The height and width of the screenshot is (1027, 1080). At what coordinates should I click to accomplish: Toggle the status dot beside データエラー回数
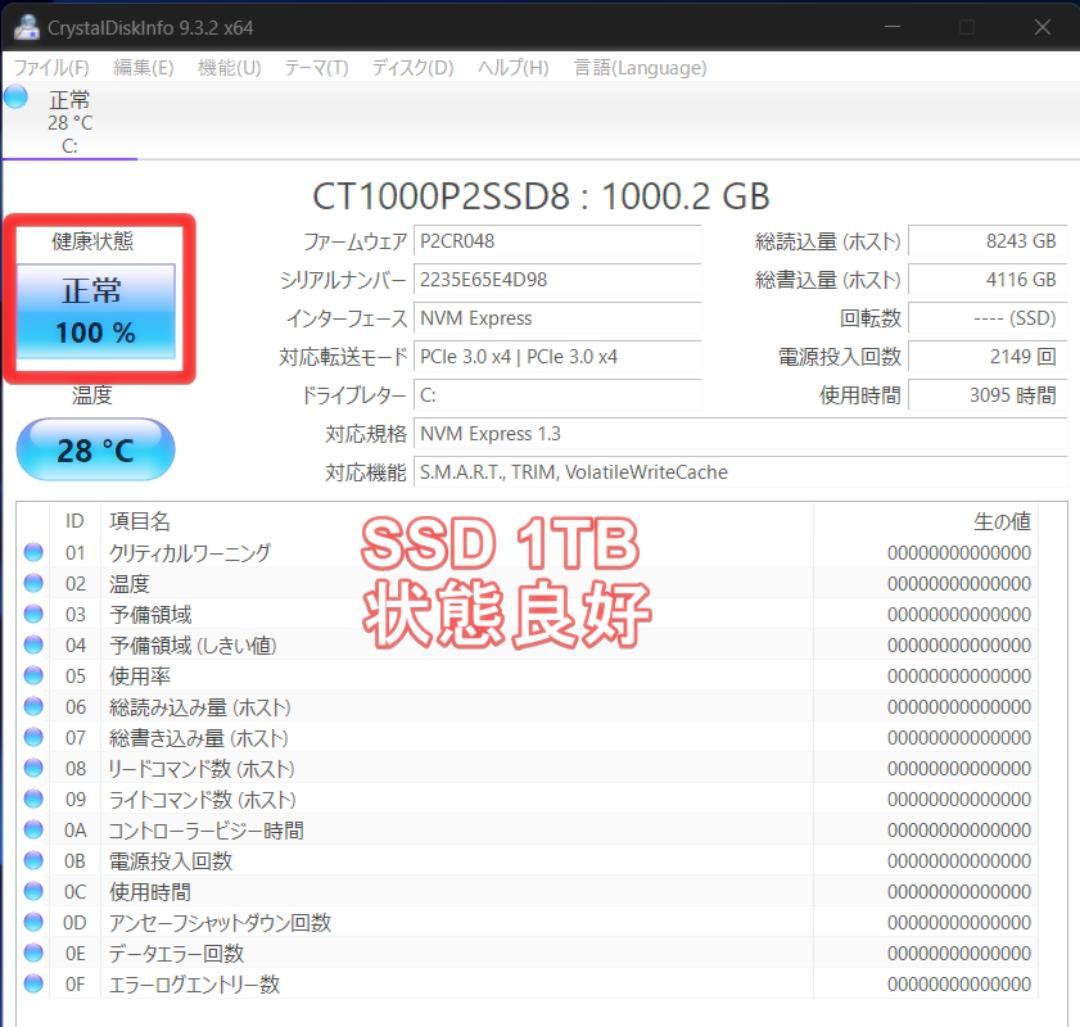coord(33,953)
